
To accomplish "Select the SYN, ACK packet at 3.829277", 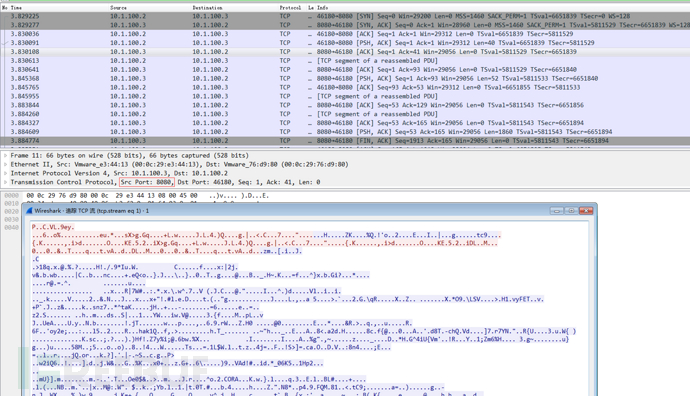I will tap(345, 25).
